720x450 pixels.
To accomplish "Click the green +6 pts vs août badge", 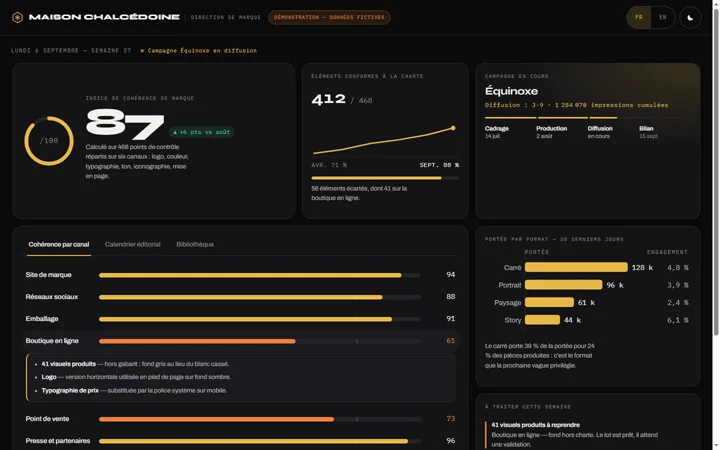I will pyautogui.click(x=202, y=132).
